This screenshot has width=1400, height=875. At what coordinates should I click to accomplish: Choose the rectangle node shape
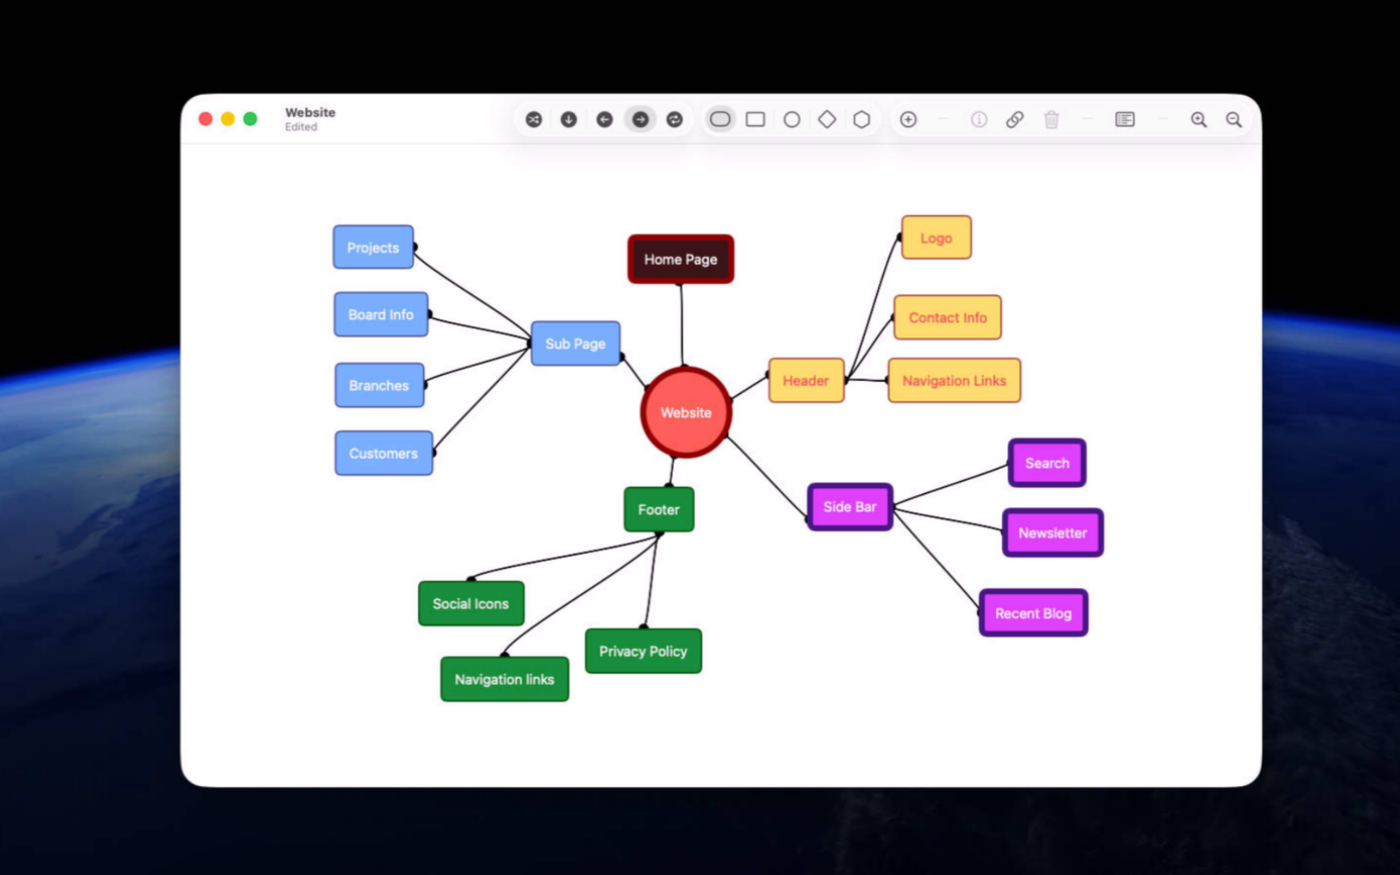(x=756, y=119)
